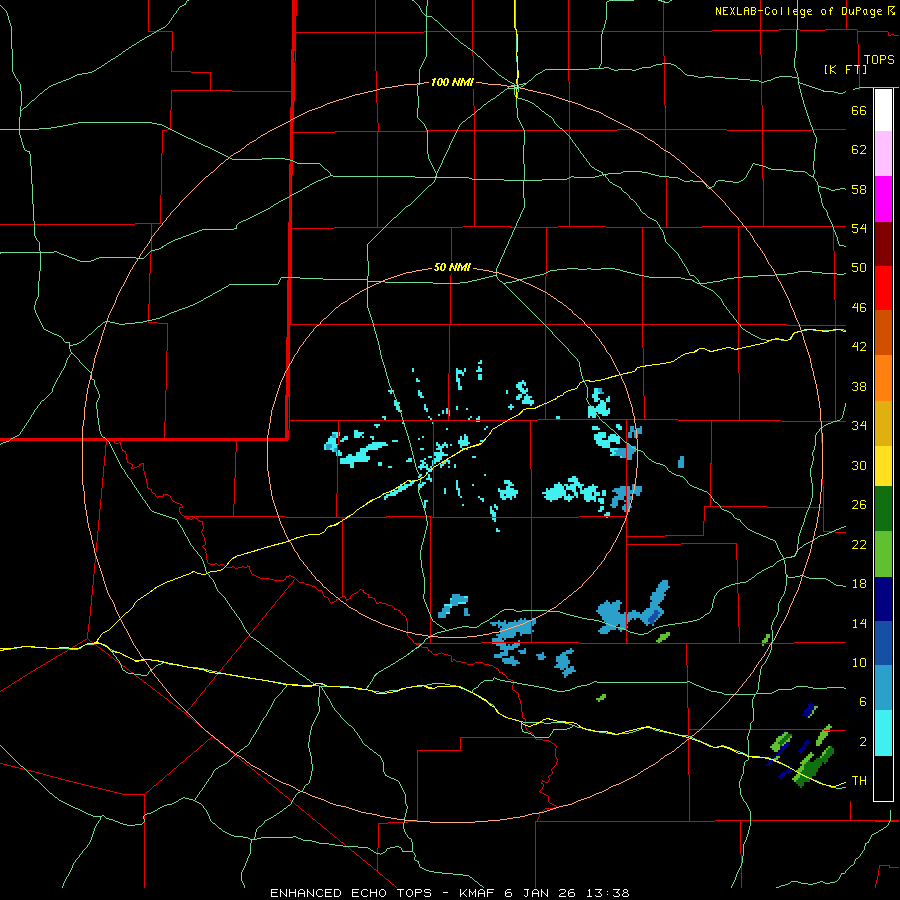Click the orange swatch between 42 and 38
This screenshot has height=900, width=900.
(x=883, y=378)
